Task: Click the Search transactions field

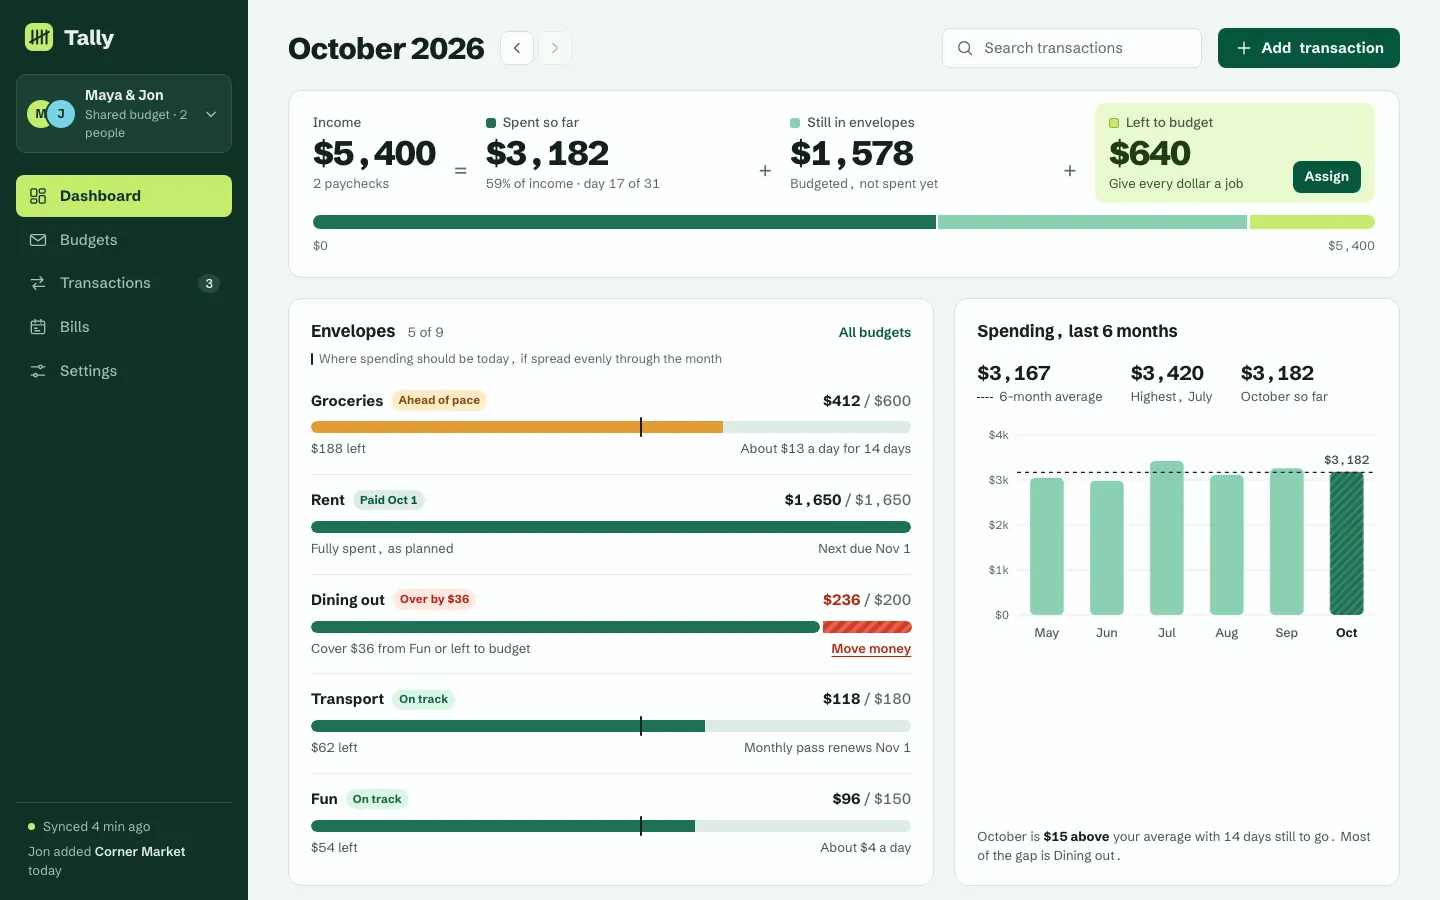Action: coord(1072,48)
